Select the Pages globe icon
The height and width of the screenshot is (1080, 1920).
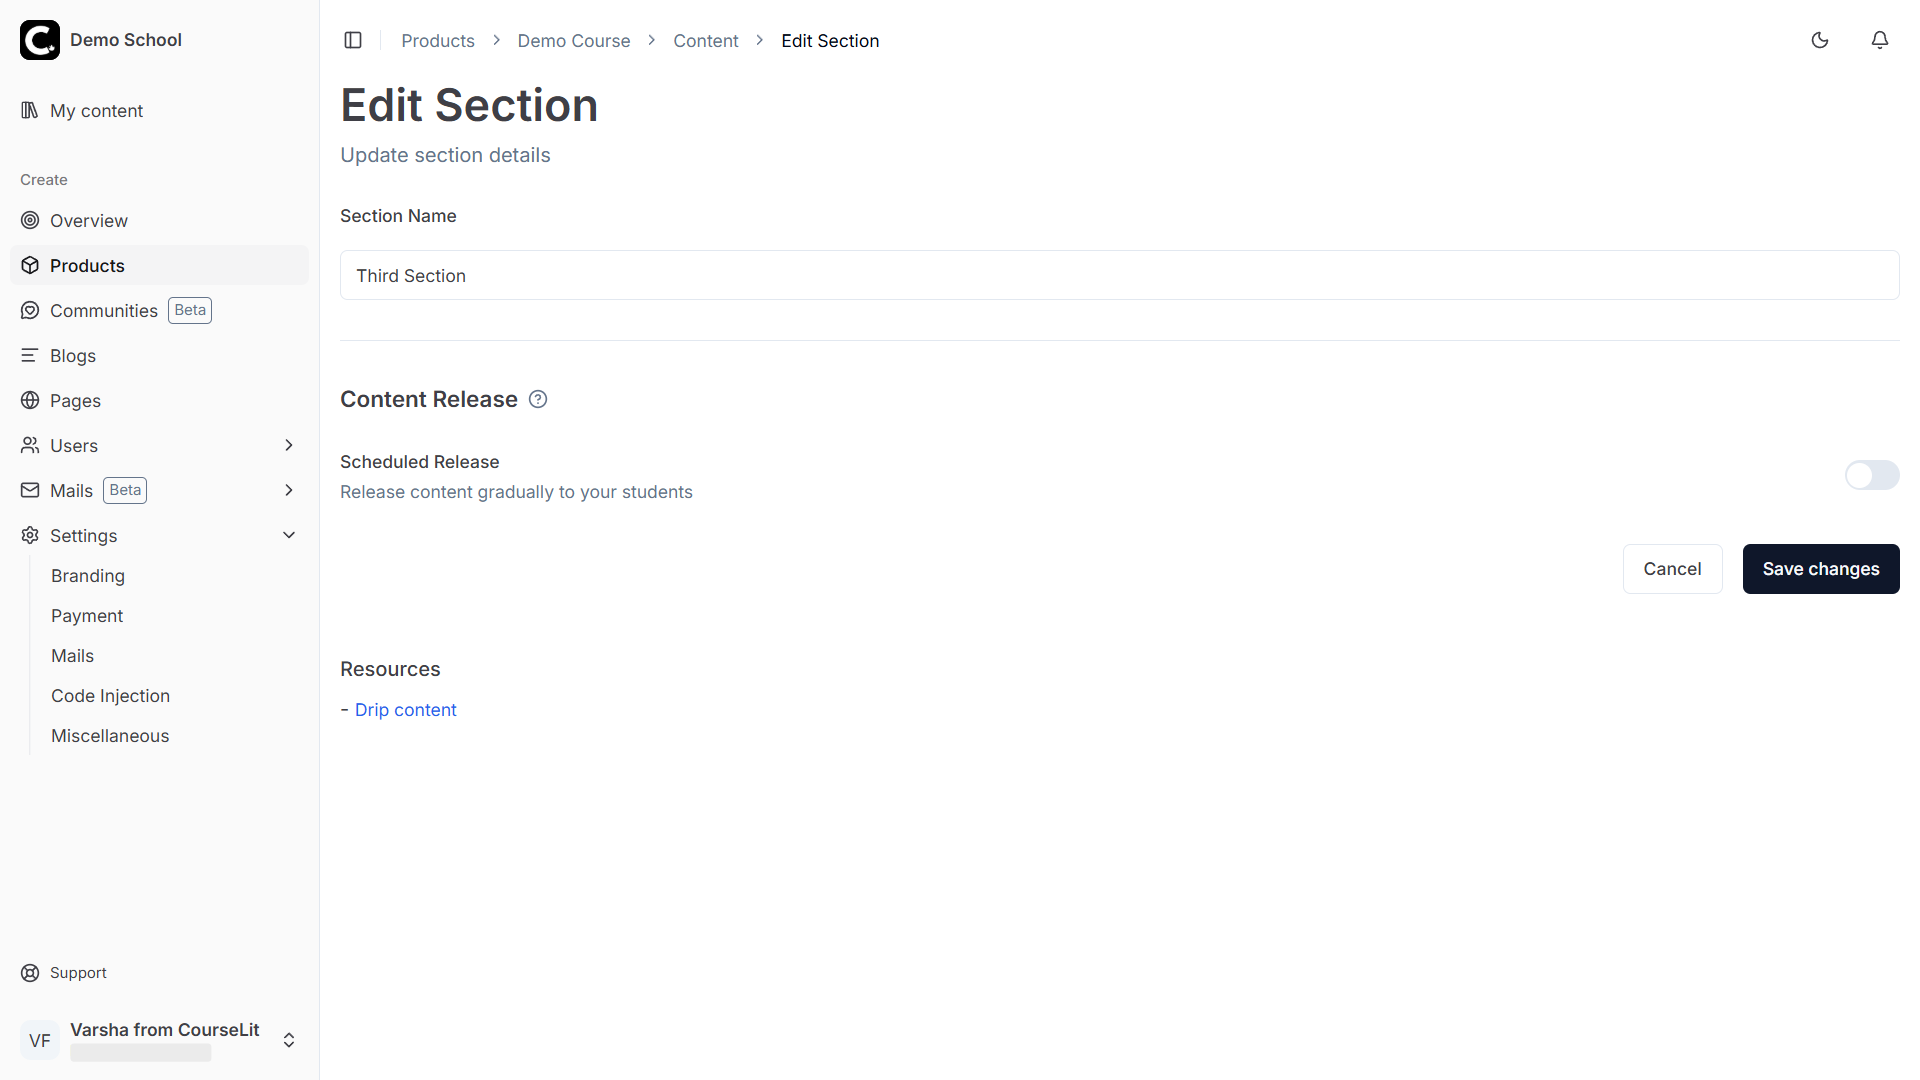29,400
